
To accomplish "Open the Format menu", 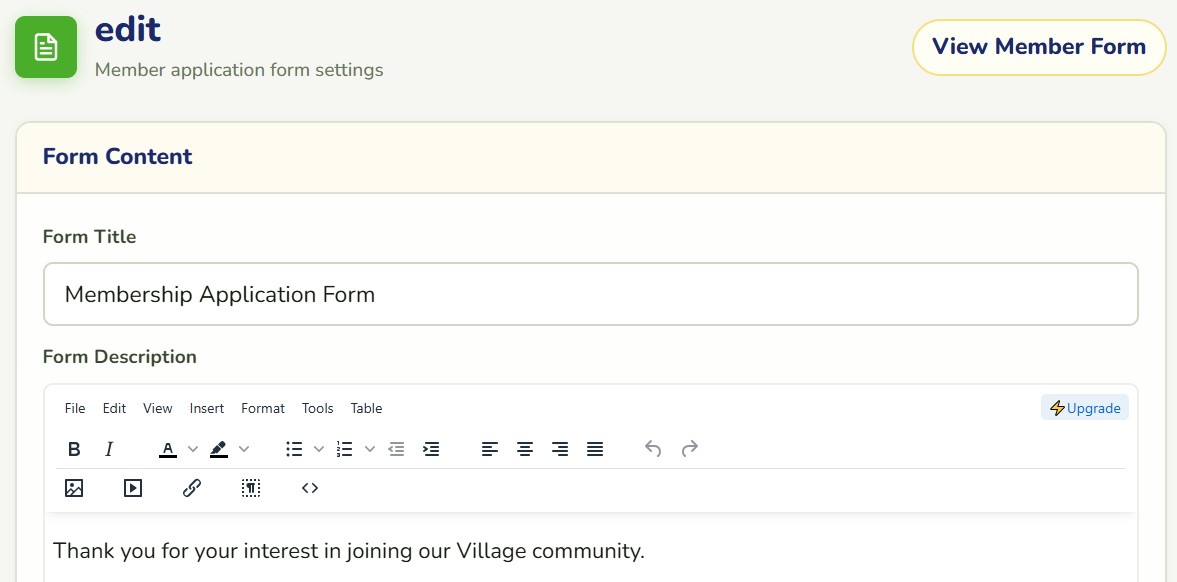I will pyautogui.click(x=263, y=409).
